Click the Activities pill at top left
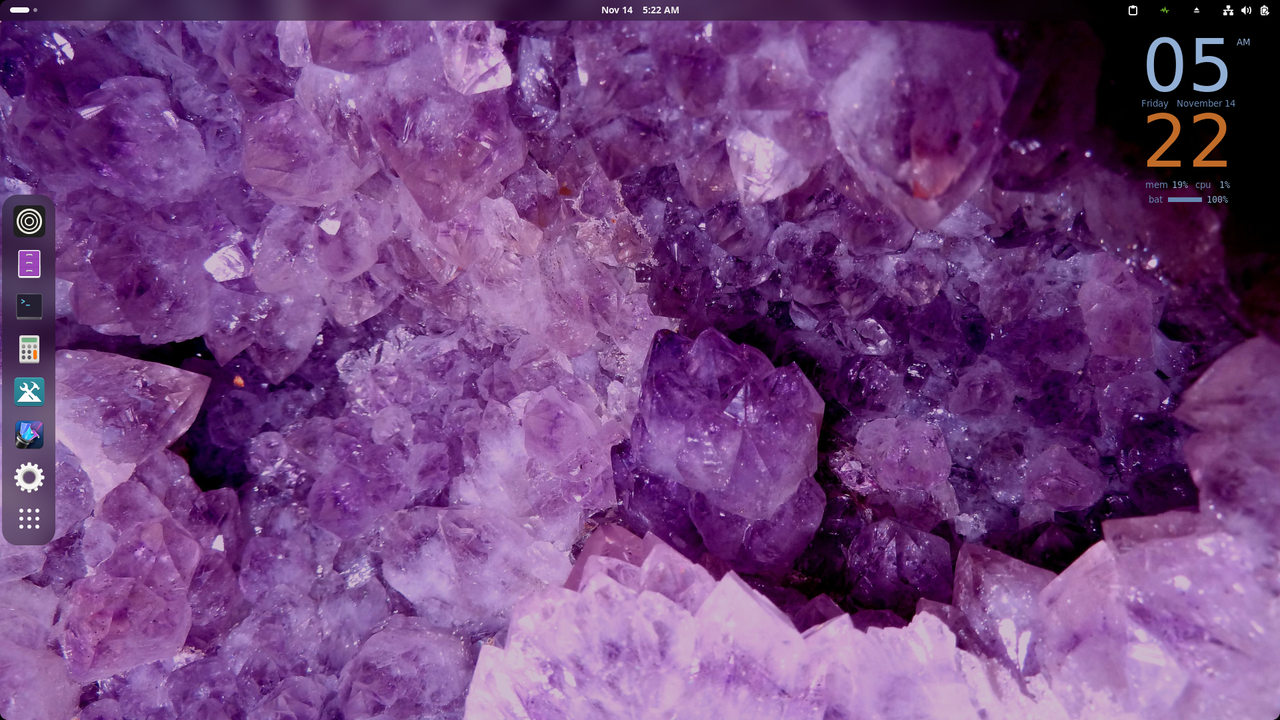 tap(20, 10)
